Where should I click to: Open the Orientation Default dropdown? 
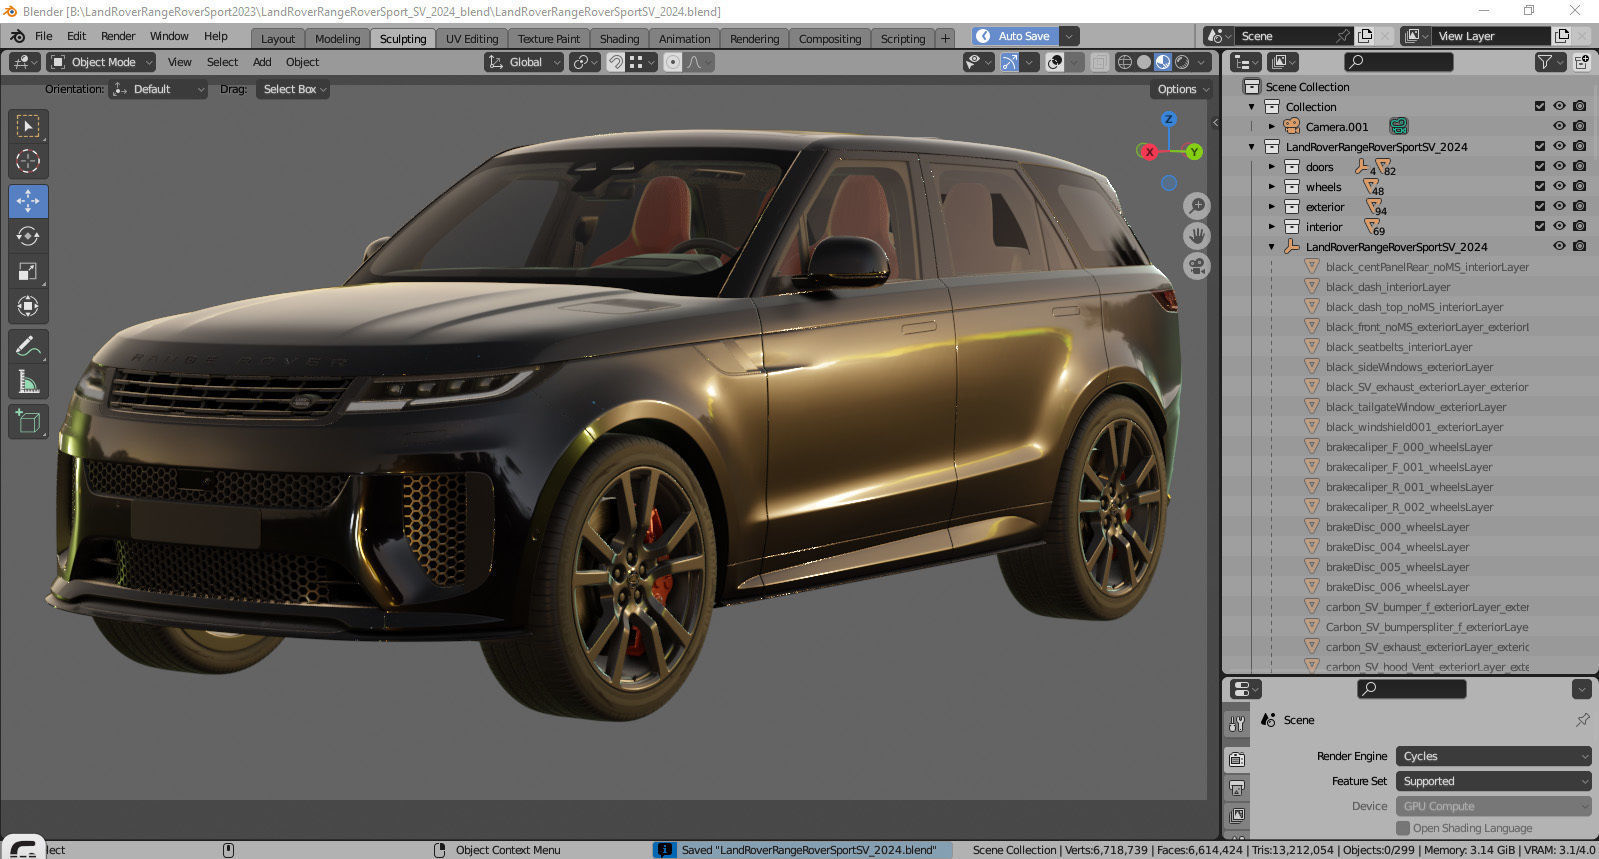point(158,89)
